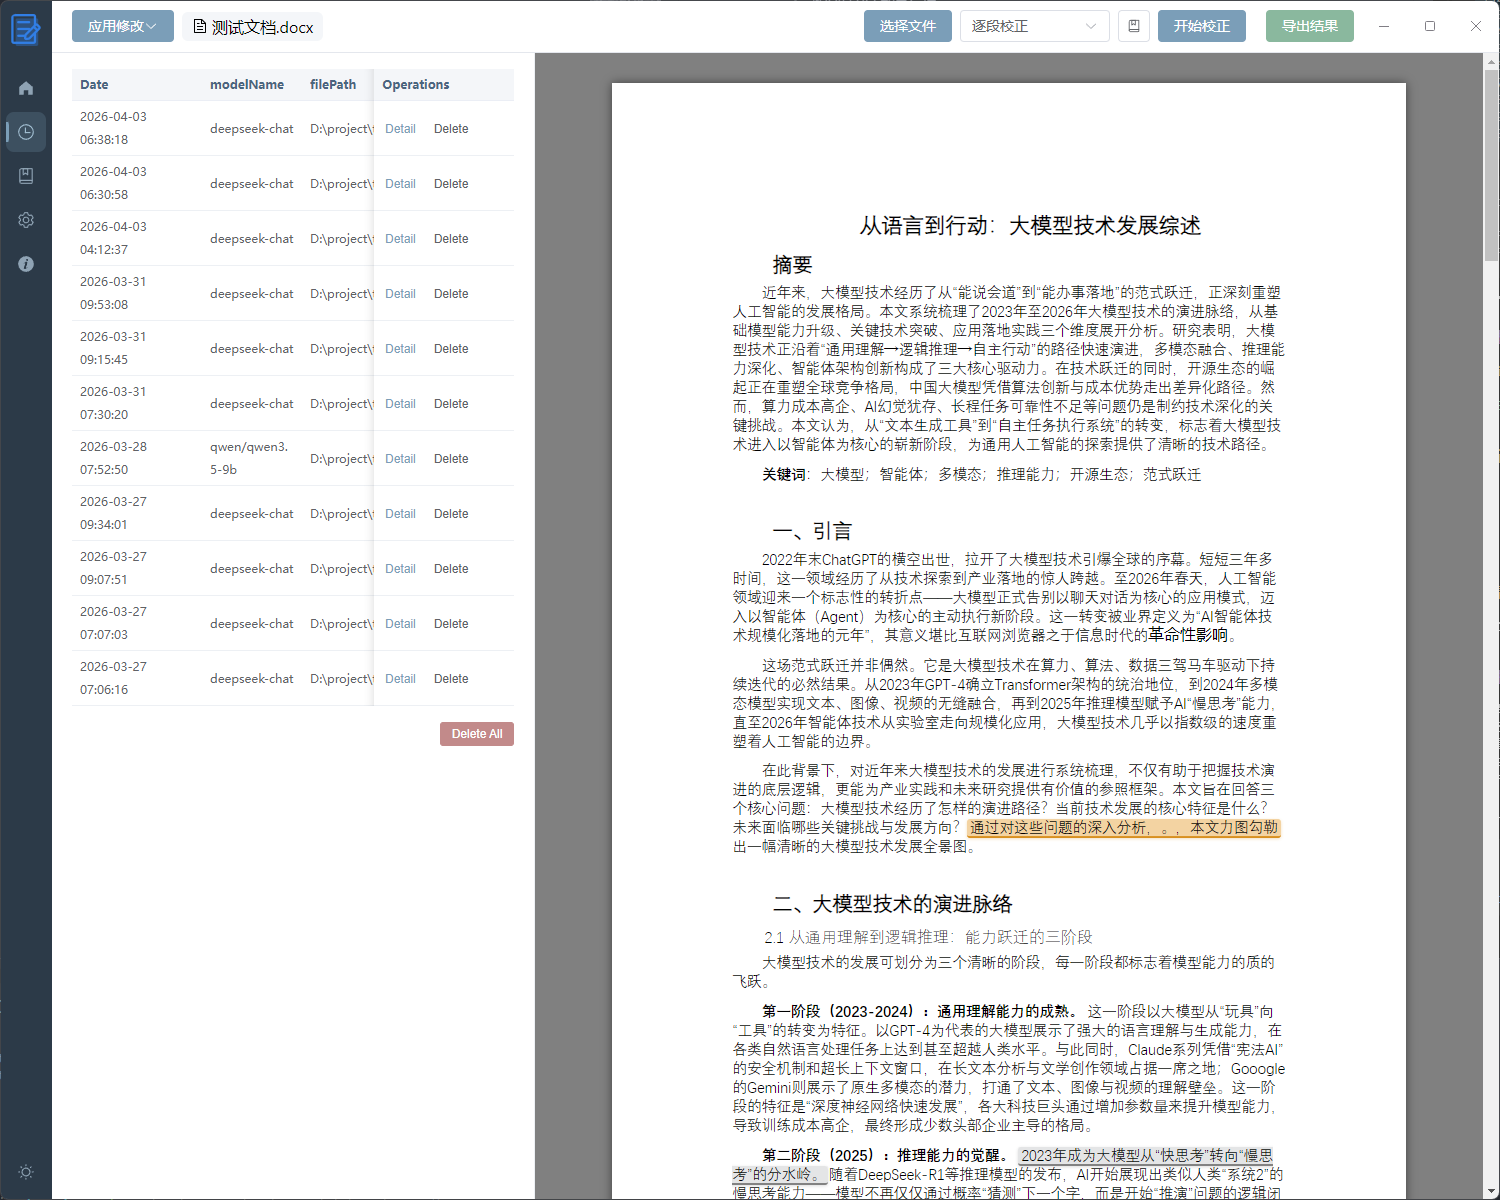Open Detail for the 2026-03-31 07:30:20 record

(x=400, y=404)
